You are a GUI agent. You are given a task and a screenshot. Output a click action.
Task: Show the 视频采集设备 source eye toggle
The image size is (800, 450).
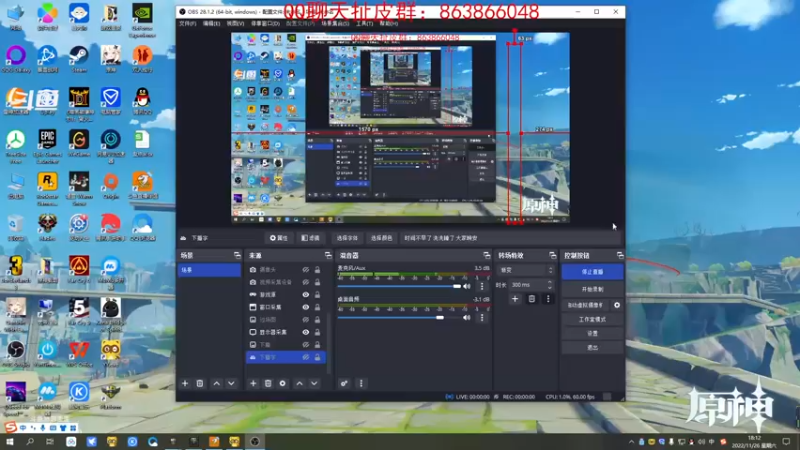306,282
